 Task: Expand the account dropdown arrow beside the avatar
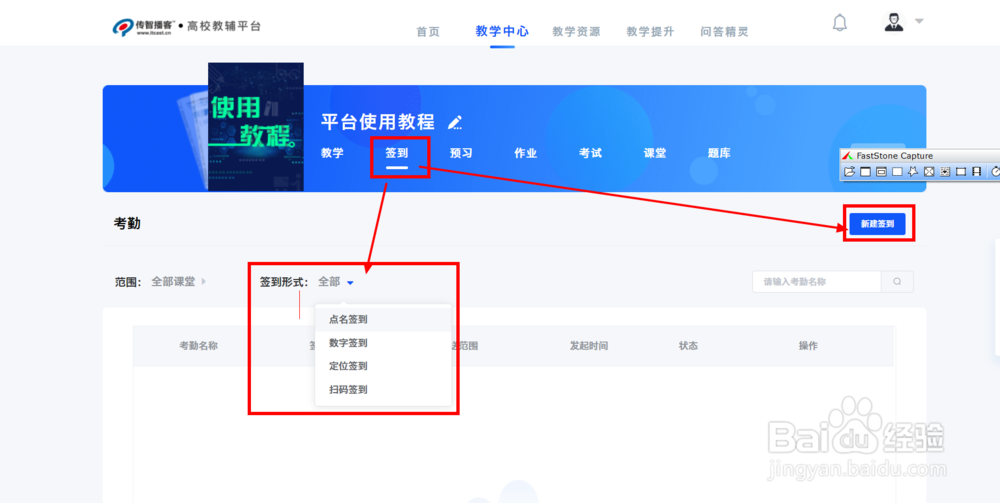[x=919, y=21]
